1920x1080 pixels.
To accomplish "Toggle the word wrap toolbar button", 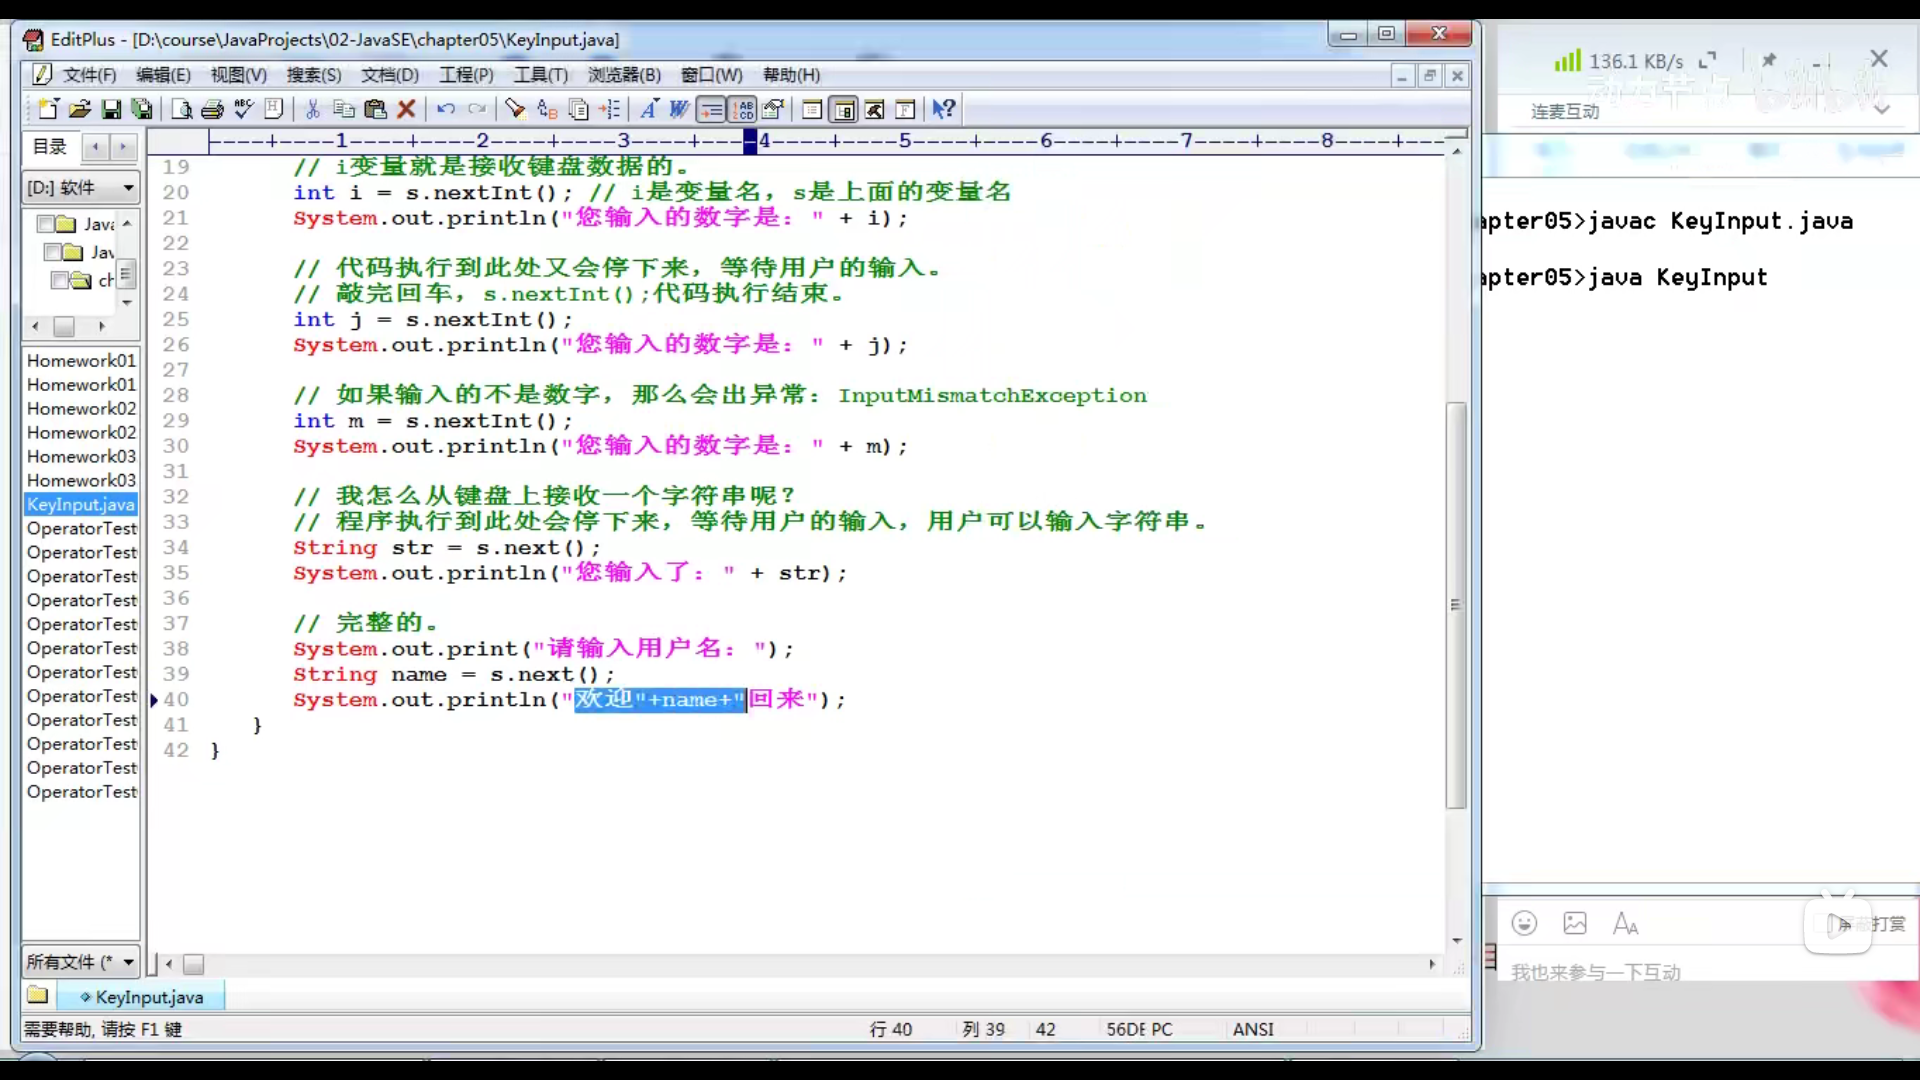I will pyautogui.click(x=711, y=109).
